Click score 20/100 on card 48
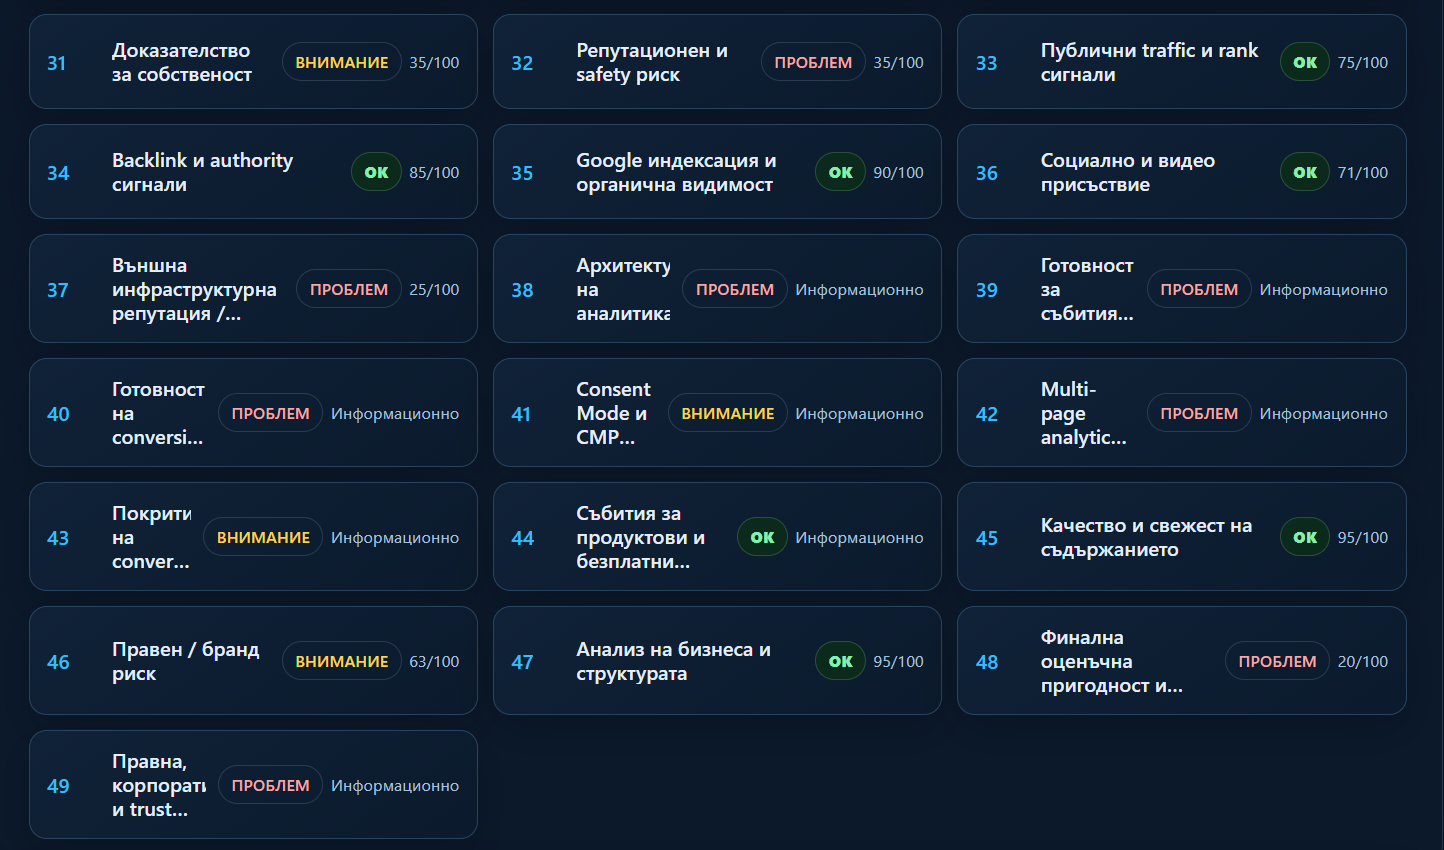Image resolution: width=1444 pixels, height=850 pixels. [x=1363, y=661]
